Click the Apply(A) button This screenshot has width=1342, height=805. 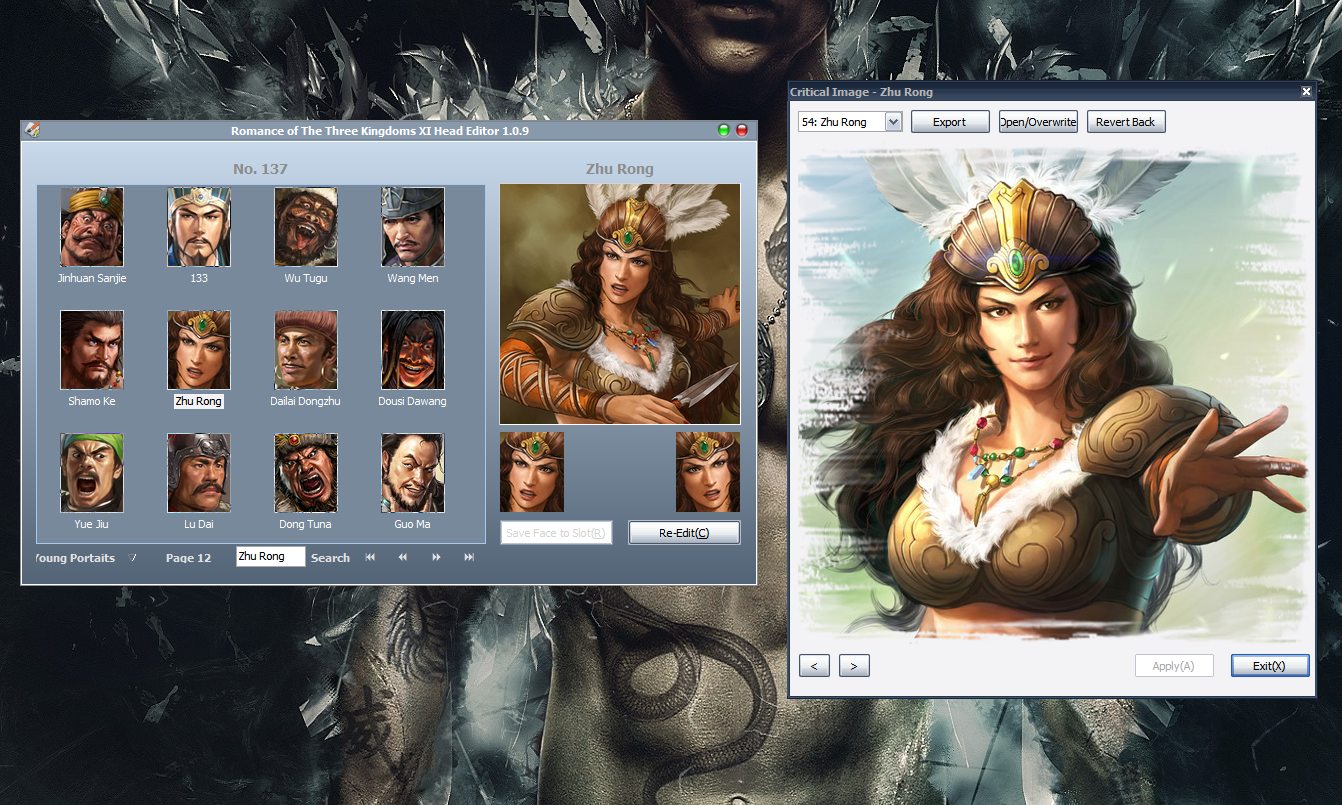pyautogui.click(x=1174, y=666)
